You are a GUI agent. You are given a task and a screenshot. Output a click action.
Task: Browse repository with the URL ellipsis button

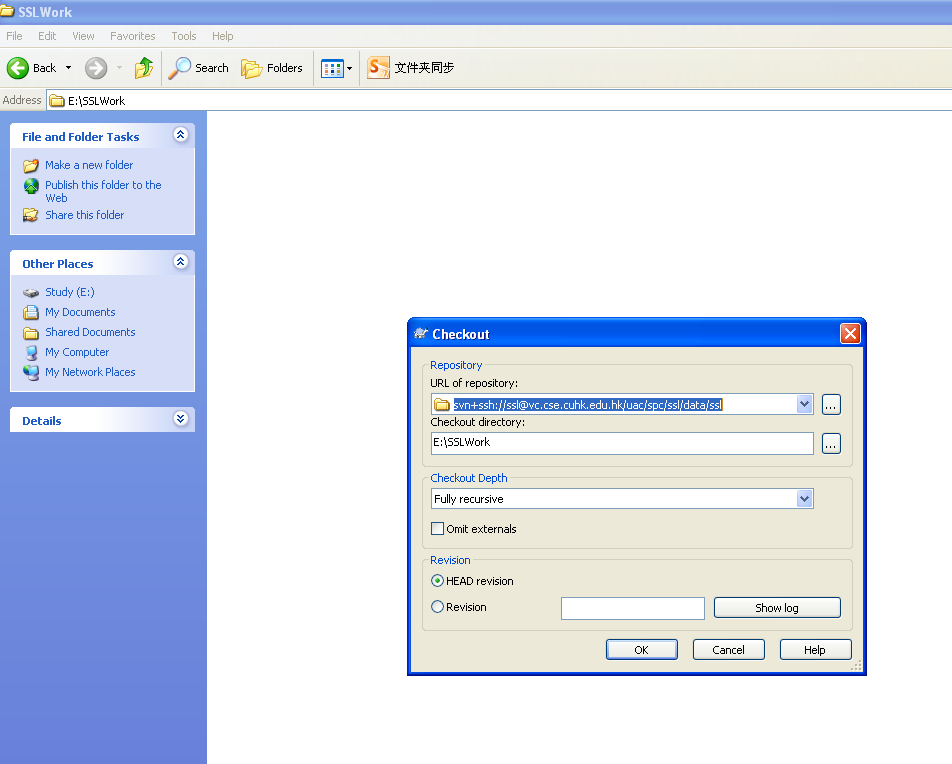831,404
